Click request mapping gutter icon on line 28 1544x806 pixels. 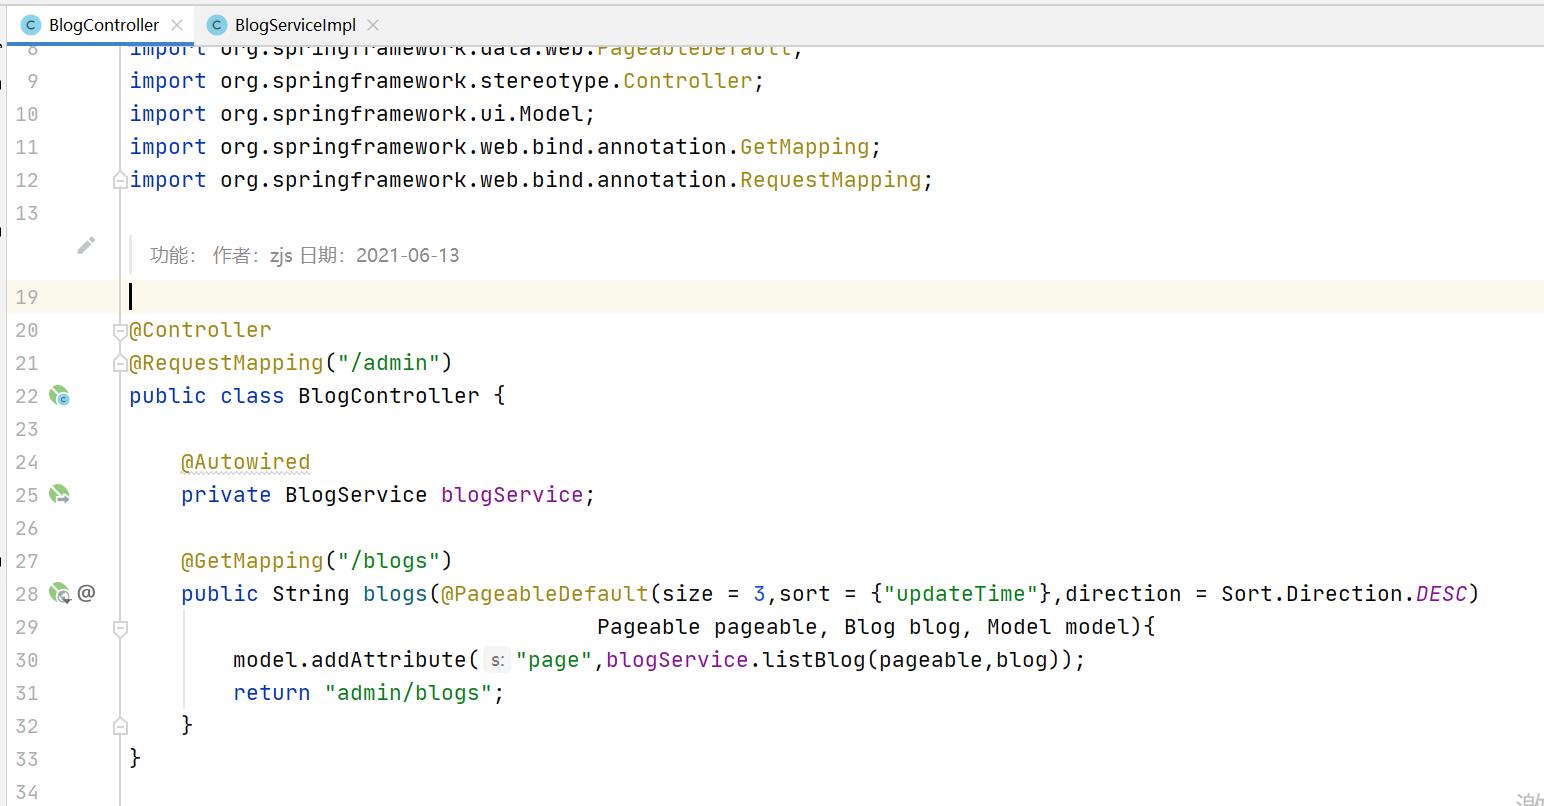[59, 594]
